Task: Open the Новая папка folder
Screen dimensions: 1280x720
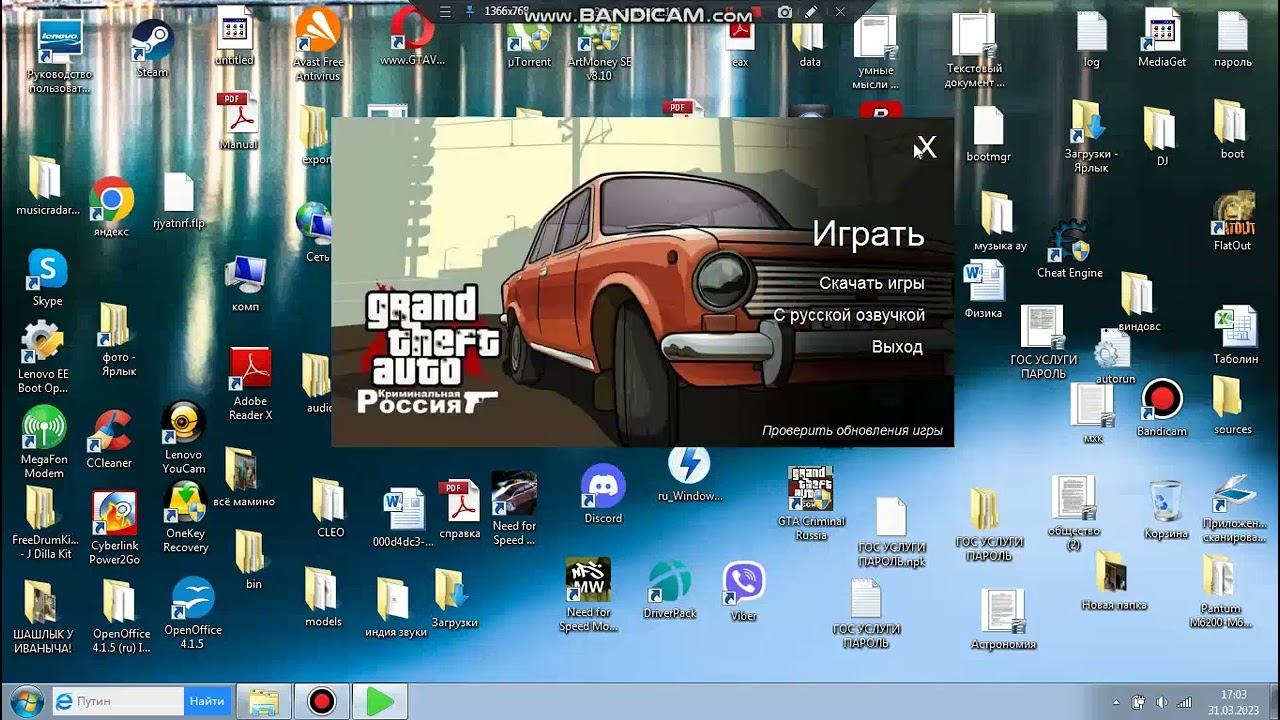Action: click(1113, 581)
